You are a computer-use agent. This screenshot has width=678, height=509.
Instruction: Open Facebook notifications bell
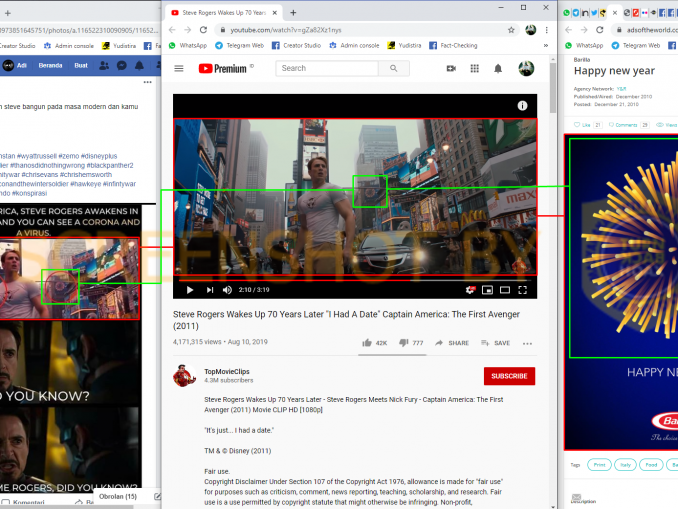pyautogui.click(x=139, y=65)
